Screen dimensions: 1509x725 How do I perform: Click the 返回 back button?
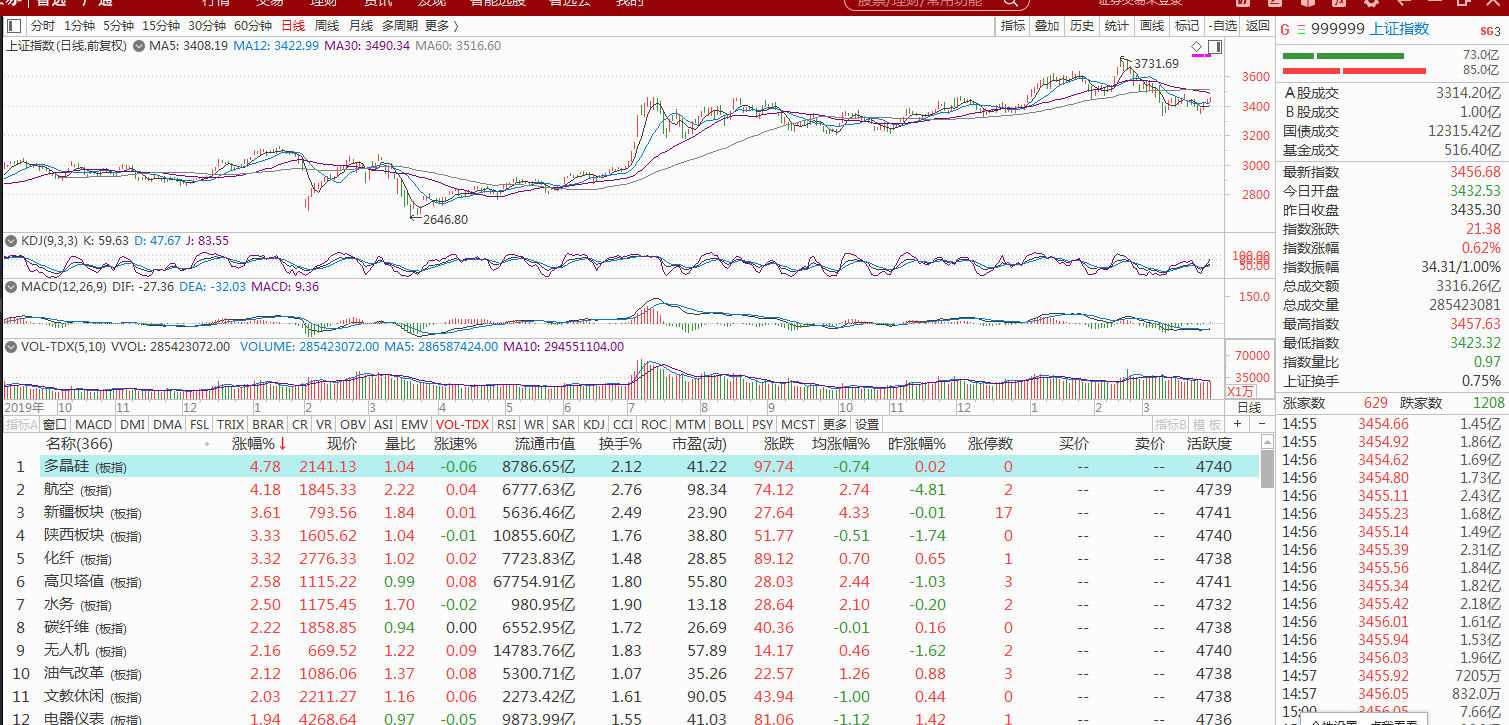tap(1257, 26)
